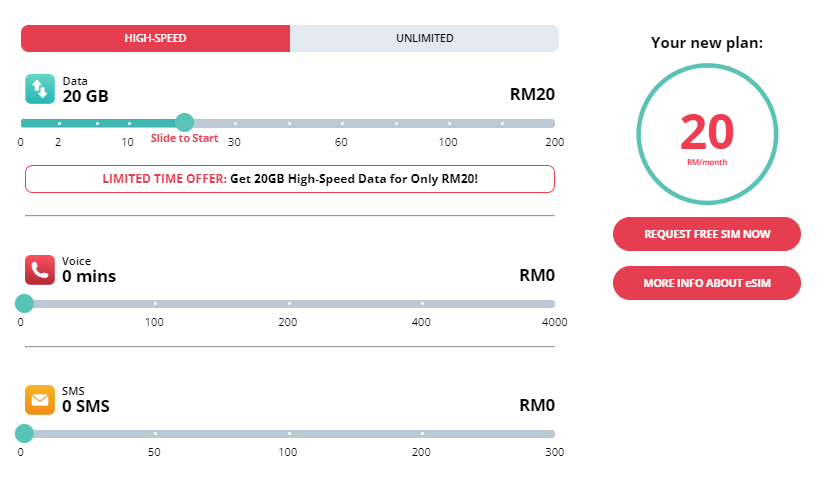The height and width of the screenshot is (478, 831).
Task: Set SMS slider to the 100 mark
Action: pyautogui.click(x=289, y=433)
